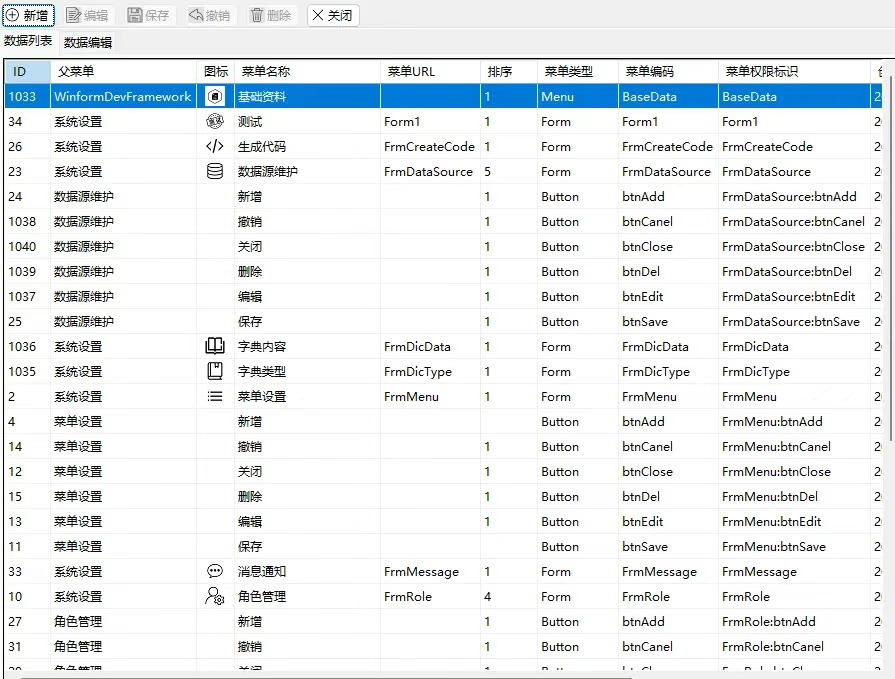Switch to the 数据编辑 tab
Image resolution: width=895 pixels, height=679 pixels.
click(88, 42)
